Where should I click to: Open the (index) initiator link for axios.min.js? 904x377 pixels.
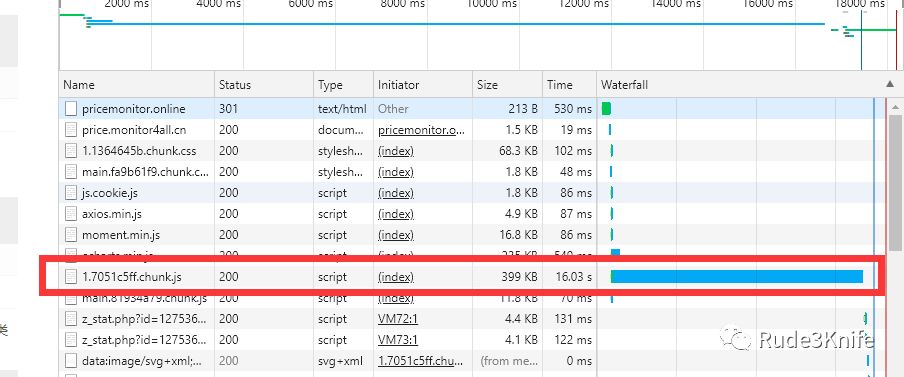tap(396, 214)
